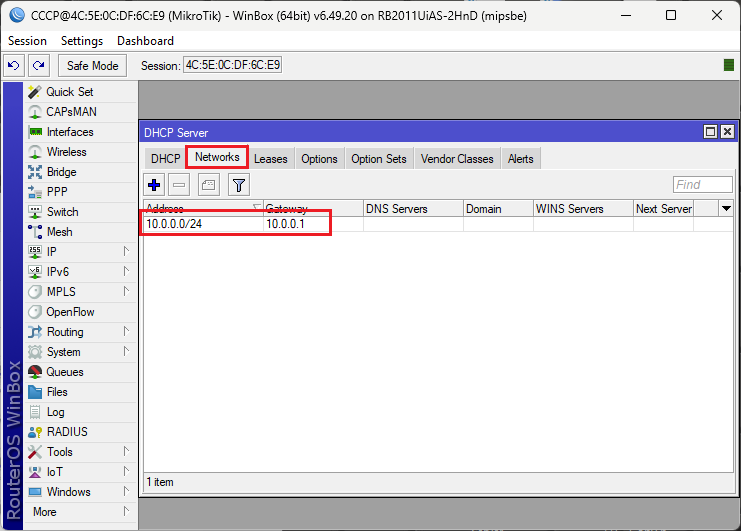
Task: Click the Find search field
Action: [703, 185]
